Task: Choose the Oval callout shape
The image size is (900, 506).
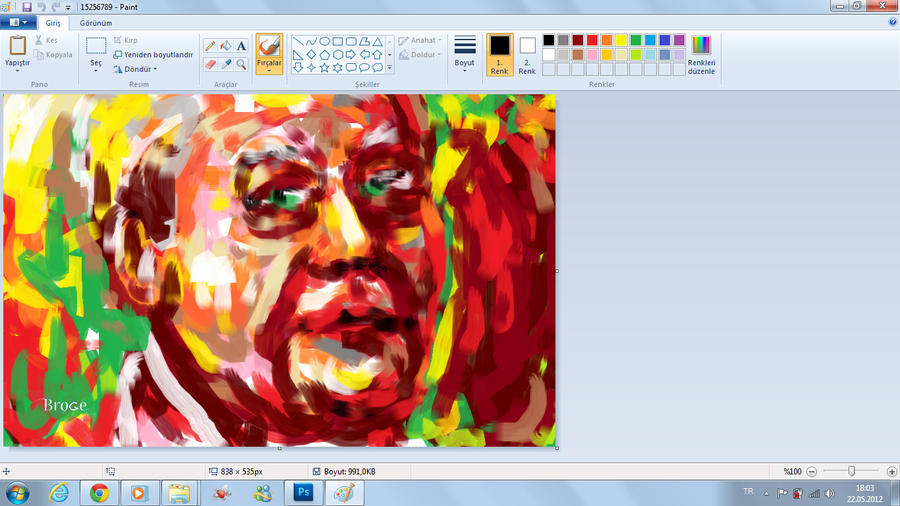Action: (x=364, y=68)
